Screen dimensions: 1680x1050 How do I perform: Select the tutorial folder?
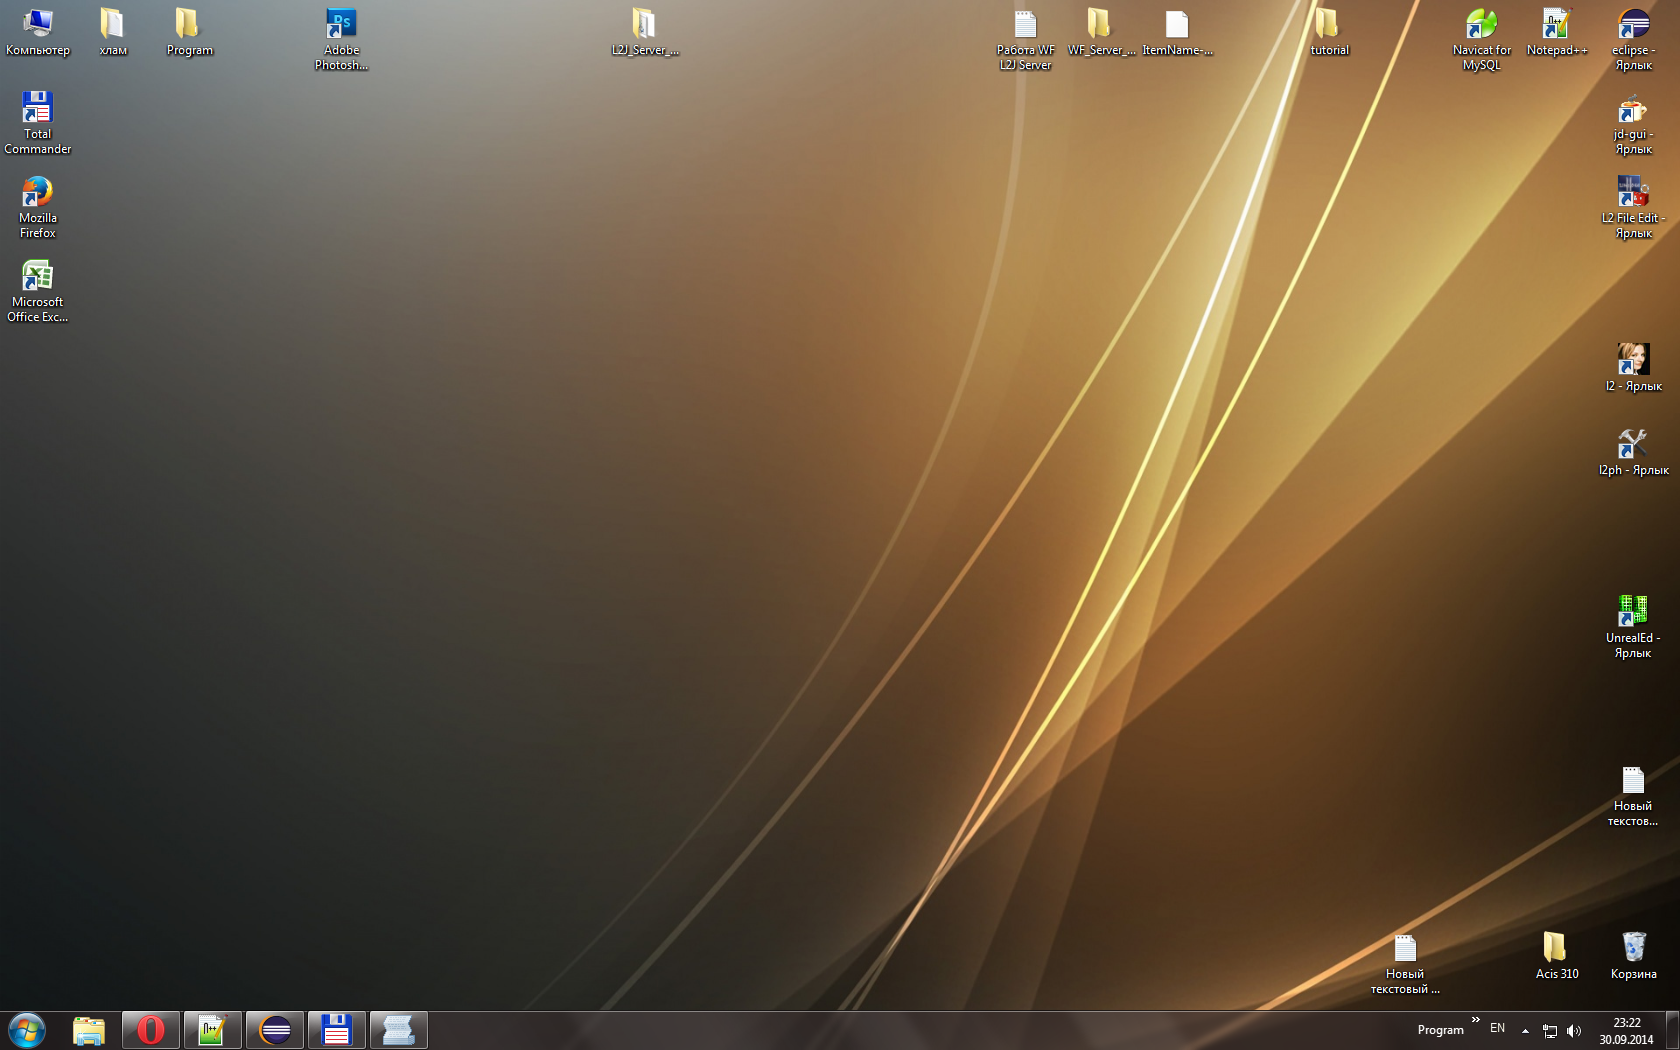pyautogui.click(x=1329, y=32)
